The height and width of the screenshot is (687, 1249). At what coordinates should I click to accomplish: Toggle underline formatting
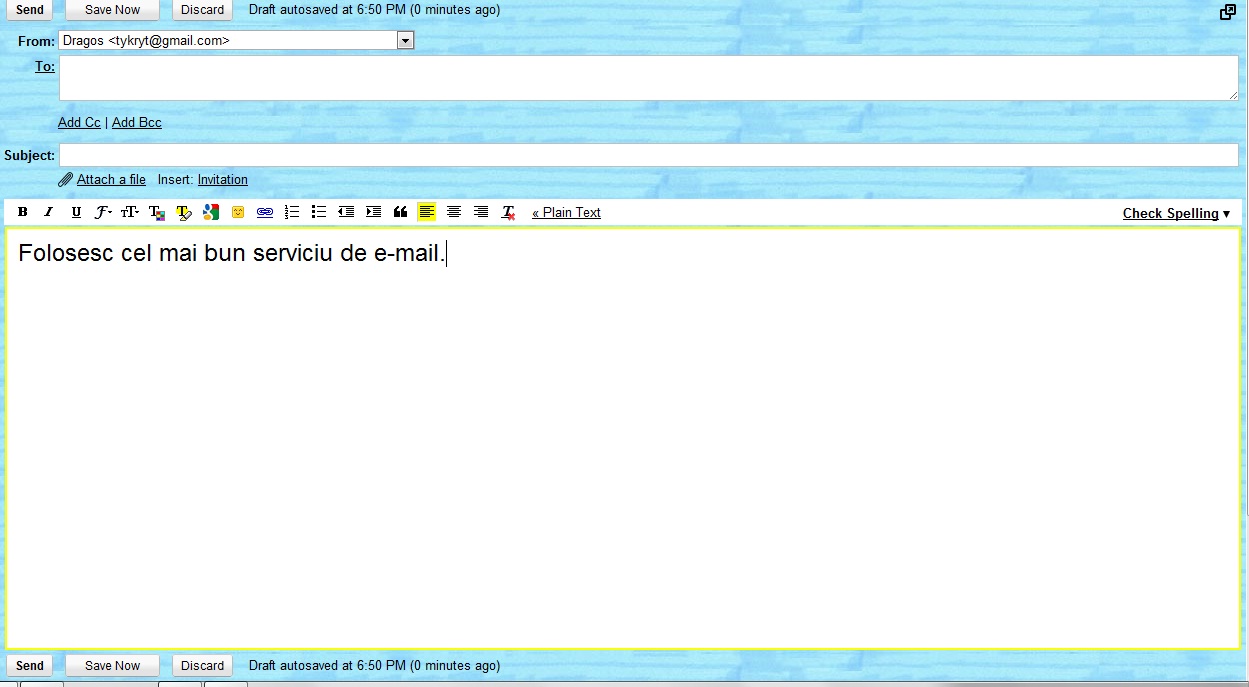(76, 212)
